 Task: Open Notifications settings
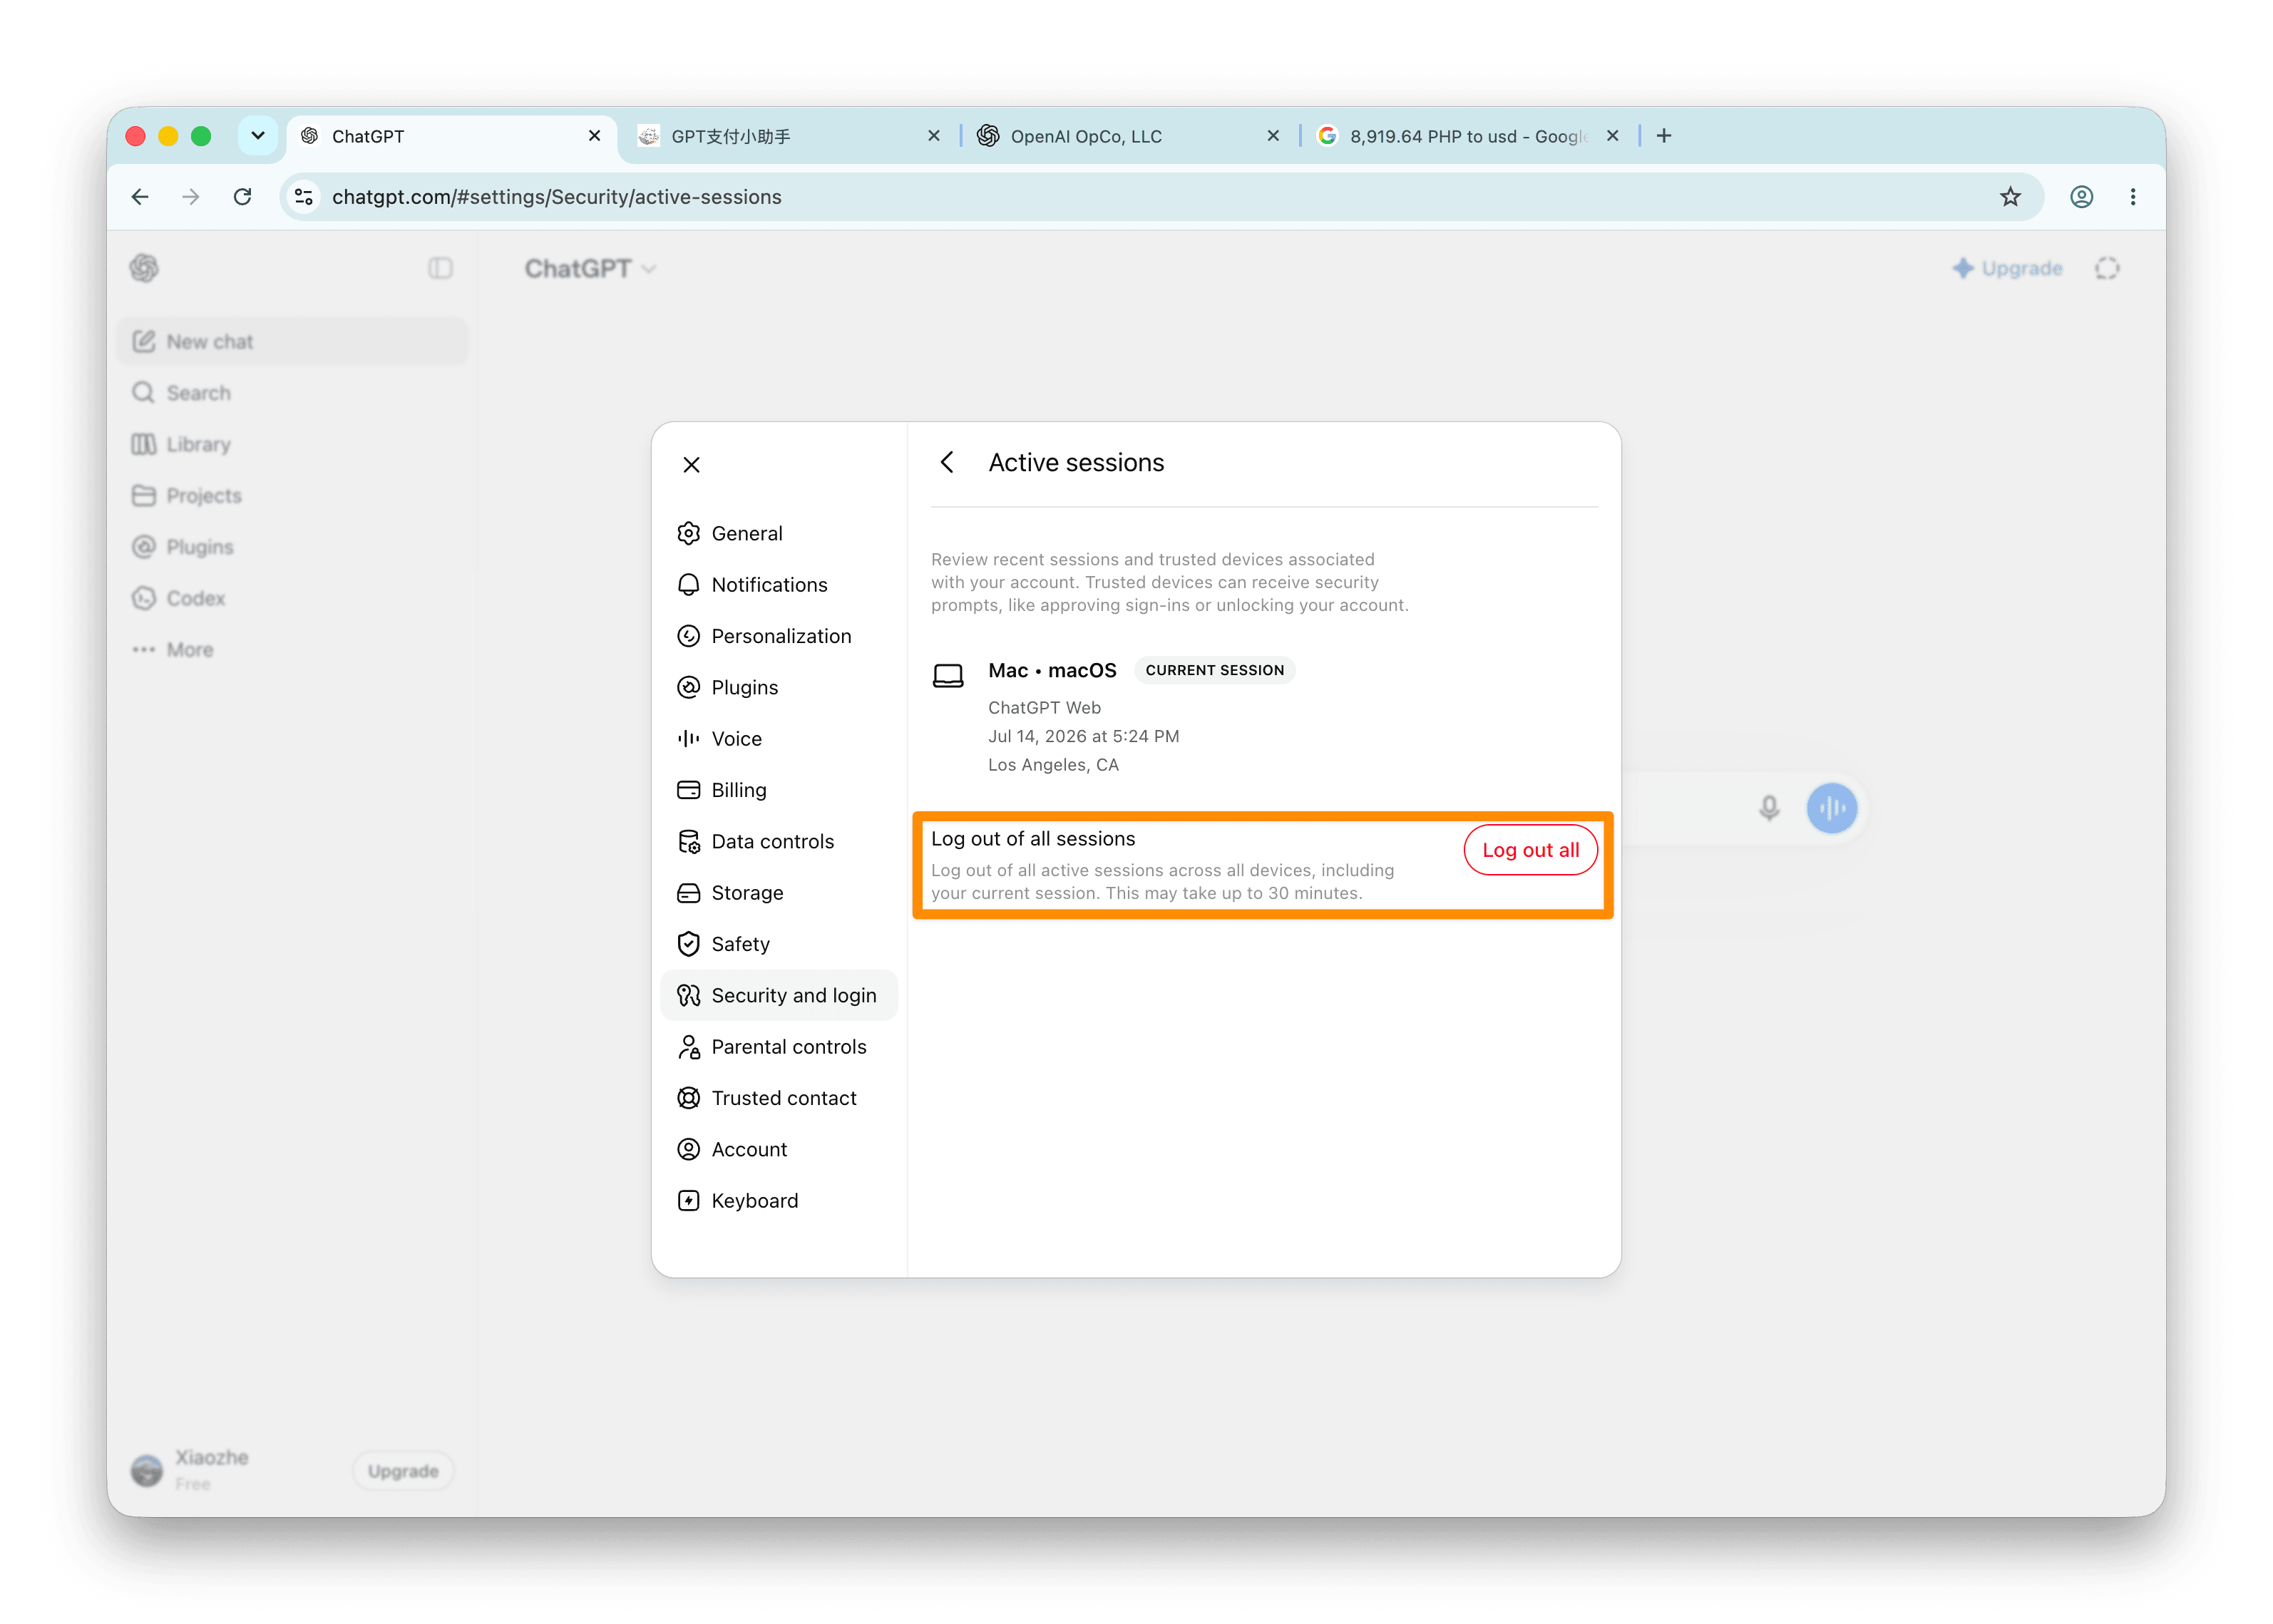(x=779, y=584)
